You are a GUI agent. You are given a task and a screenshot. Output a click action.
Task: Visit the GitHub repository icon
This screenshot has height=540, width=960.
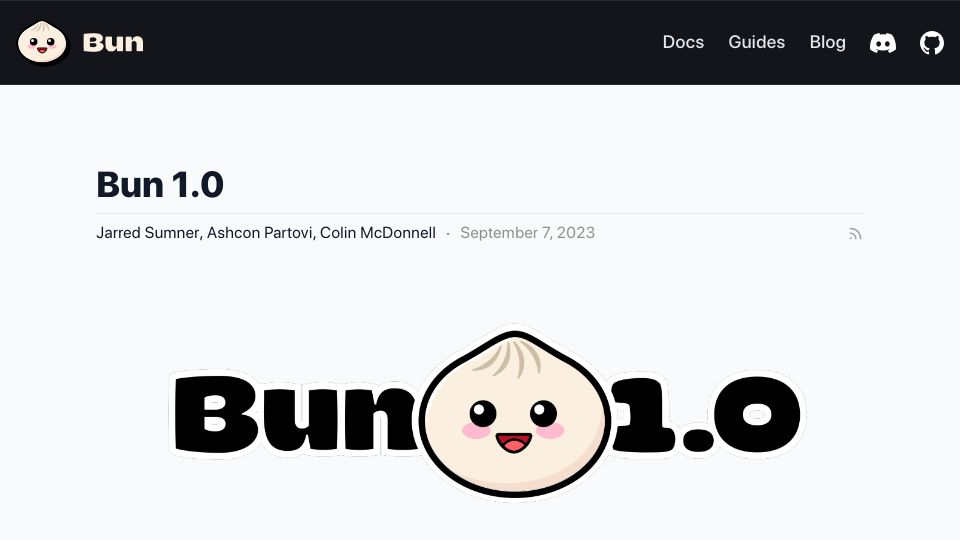click(x=932, y=43)
